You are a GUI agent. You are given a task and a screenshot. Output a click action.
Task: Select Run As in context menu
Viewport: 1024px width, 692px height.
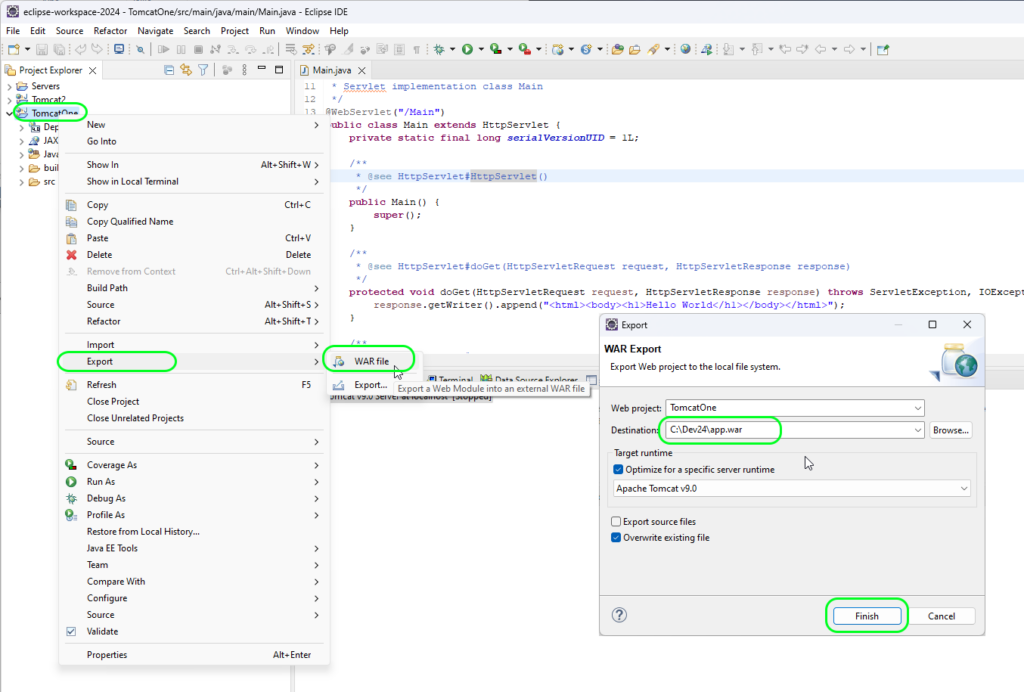click(x=194, y=482)
